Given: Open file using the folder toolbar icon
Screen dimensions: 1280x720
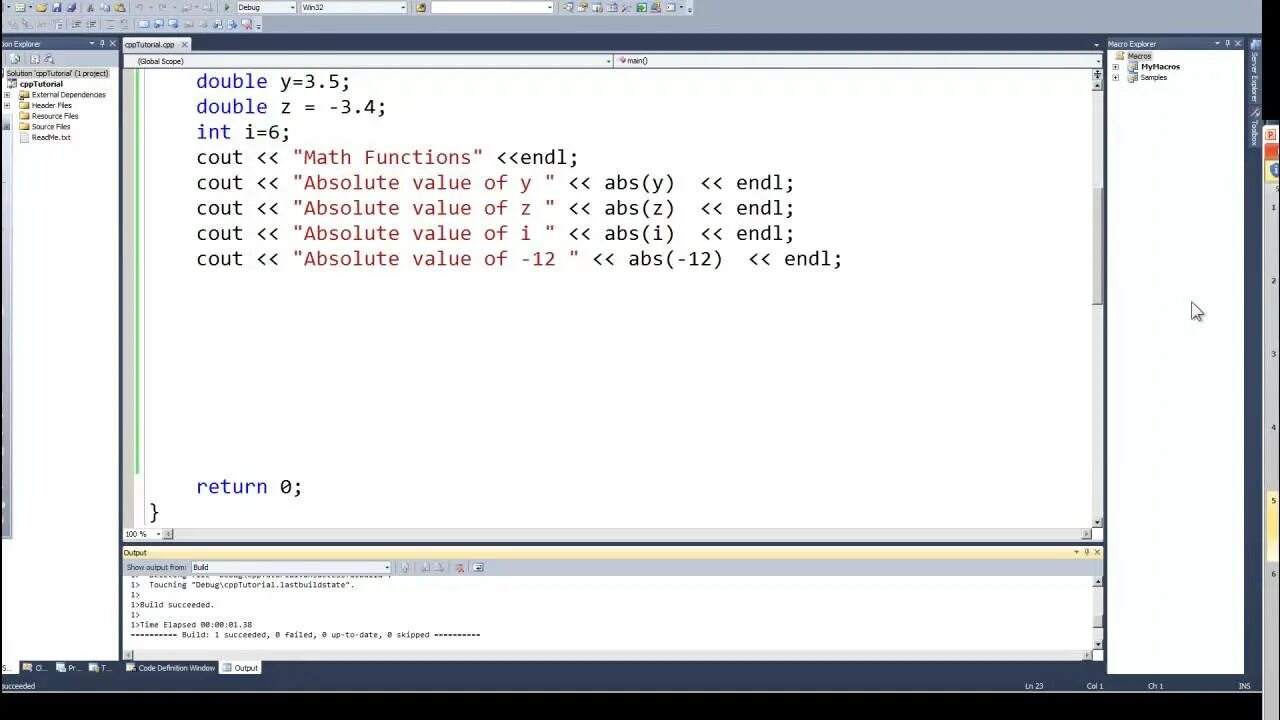Looking at the screenshot, I should pyautogui.click(x=41, y=7).
